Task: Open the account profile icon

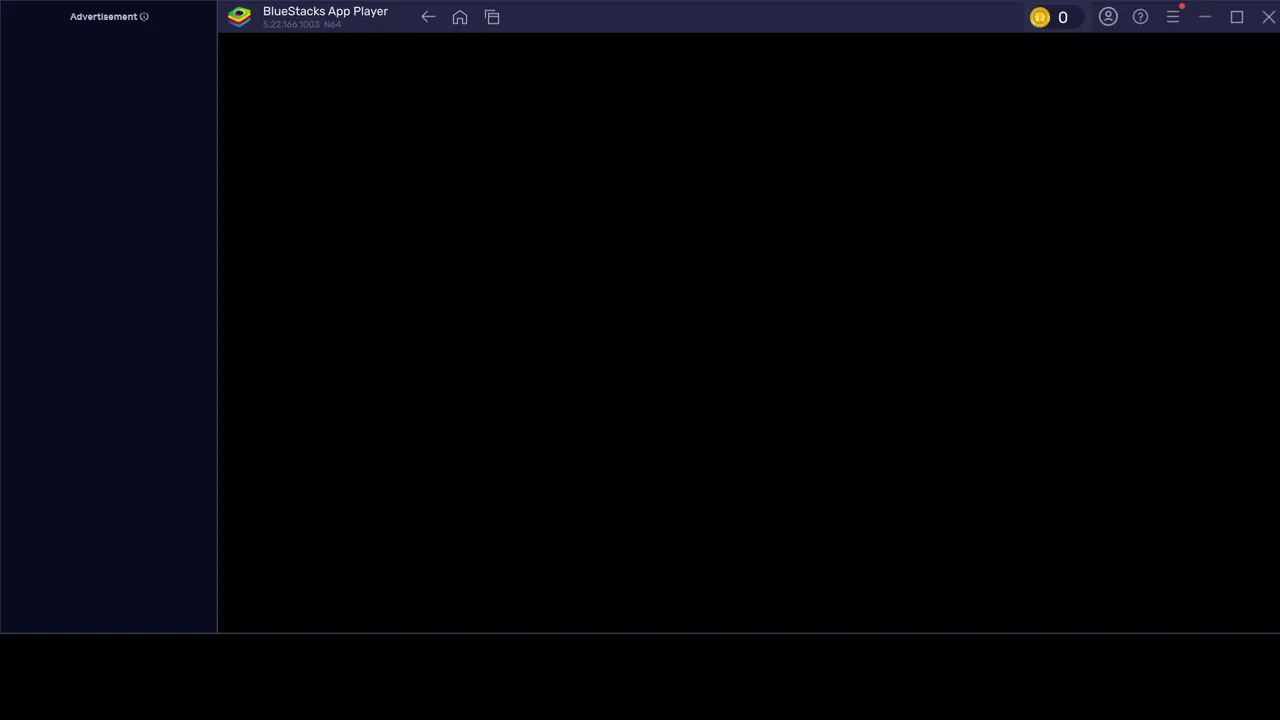Action: point(1108,17)
